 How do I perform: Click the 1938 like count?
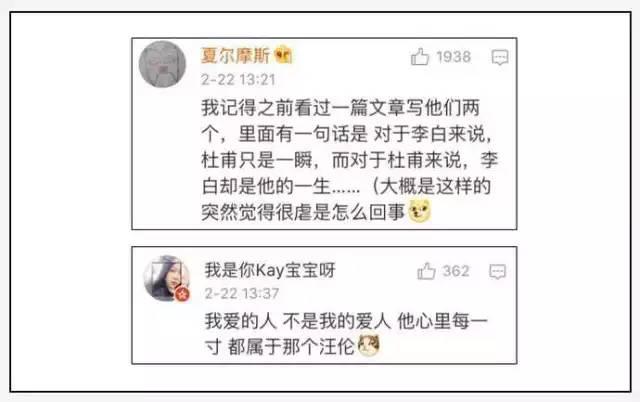[x=453, y=57]
